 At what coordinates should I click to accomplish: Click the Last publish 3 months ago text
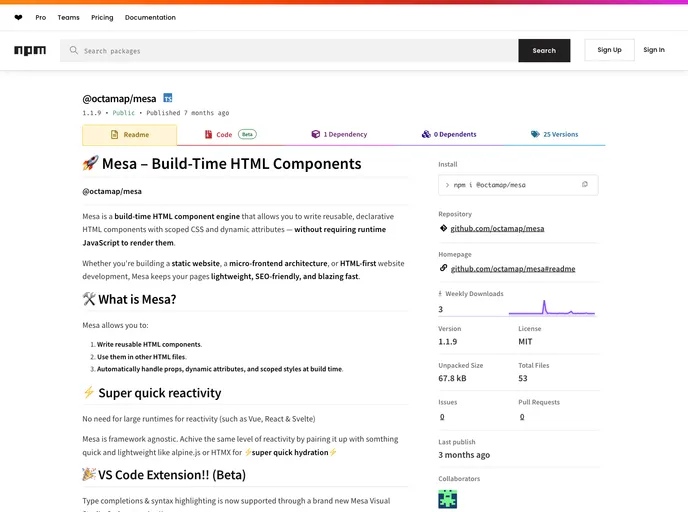(464, 455)
